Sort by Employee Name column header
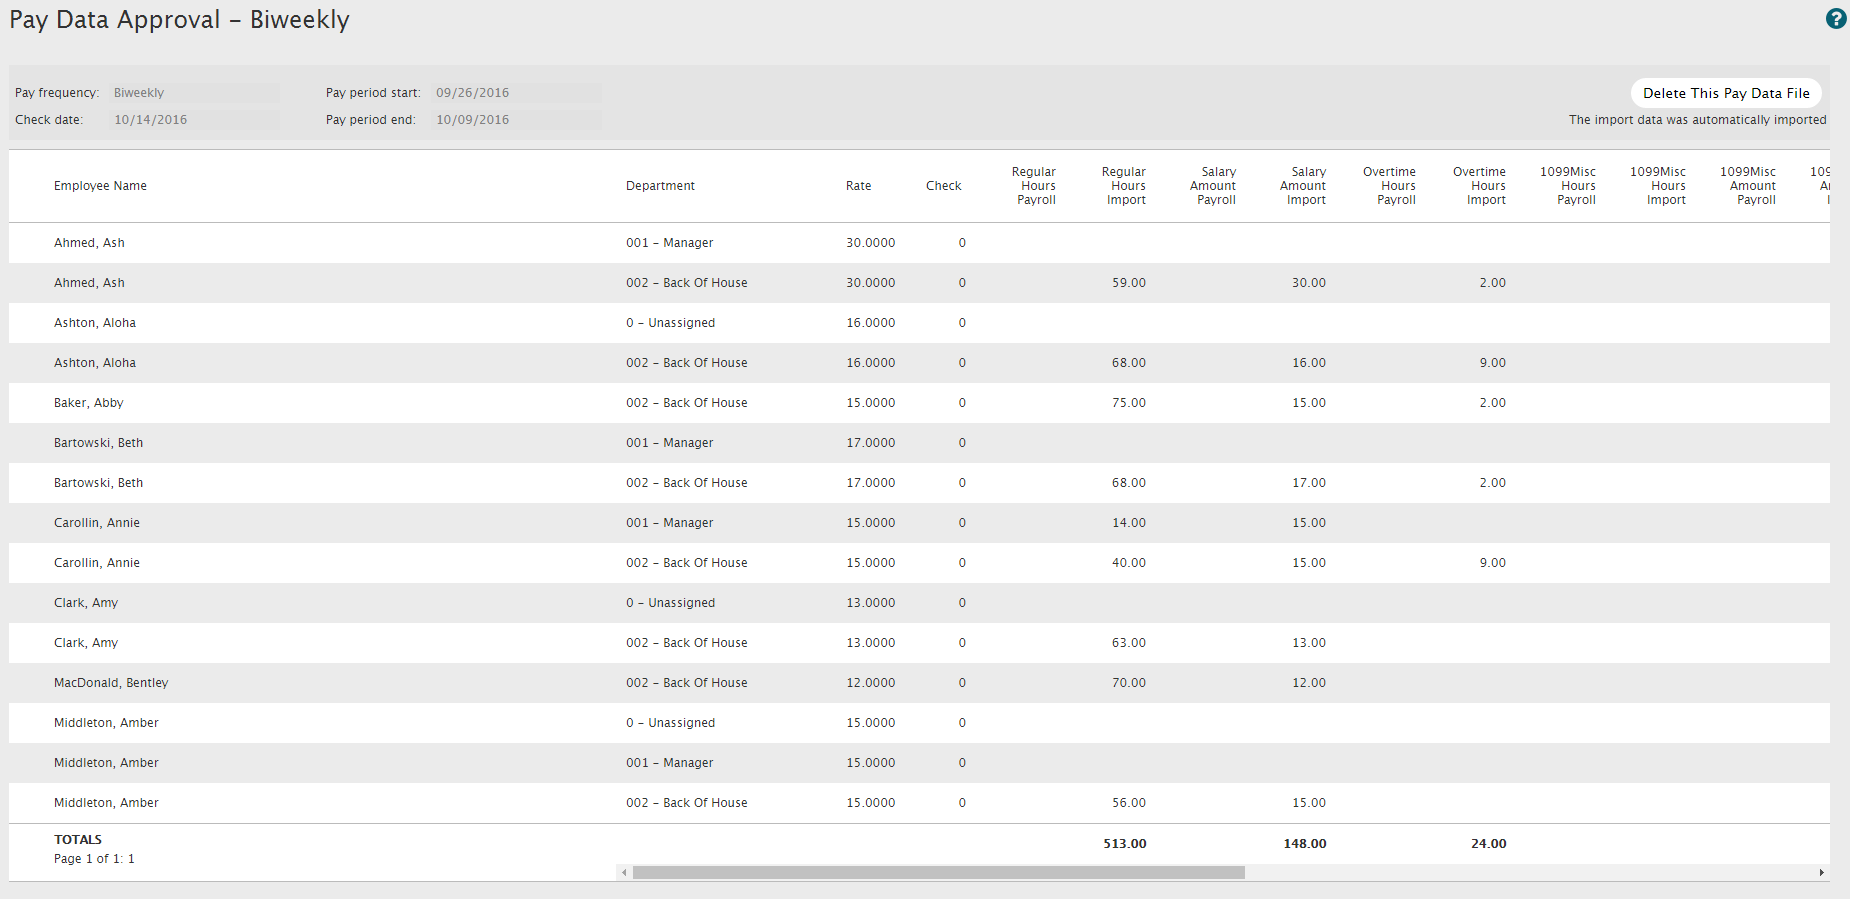 pyautogui.click(x=100, y=186)
